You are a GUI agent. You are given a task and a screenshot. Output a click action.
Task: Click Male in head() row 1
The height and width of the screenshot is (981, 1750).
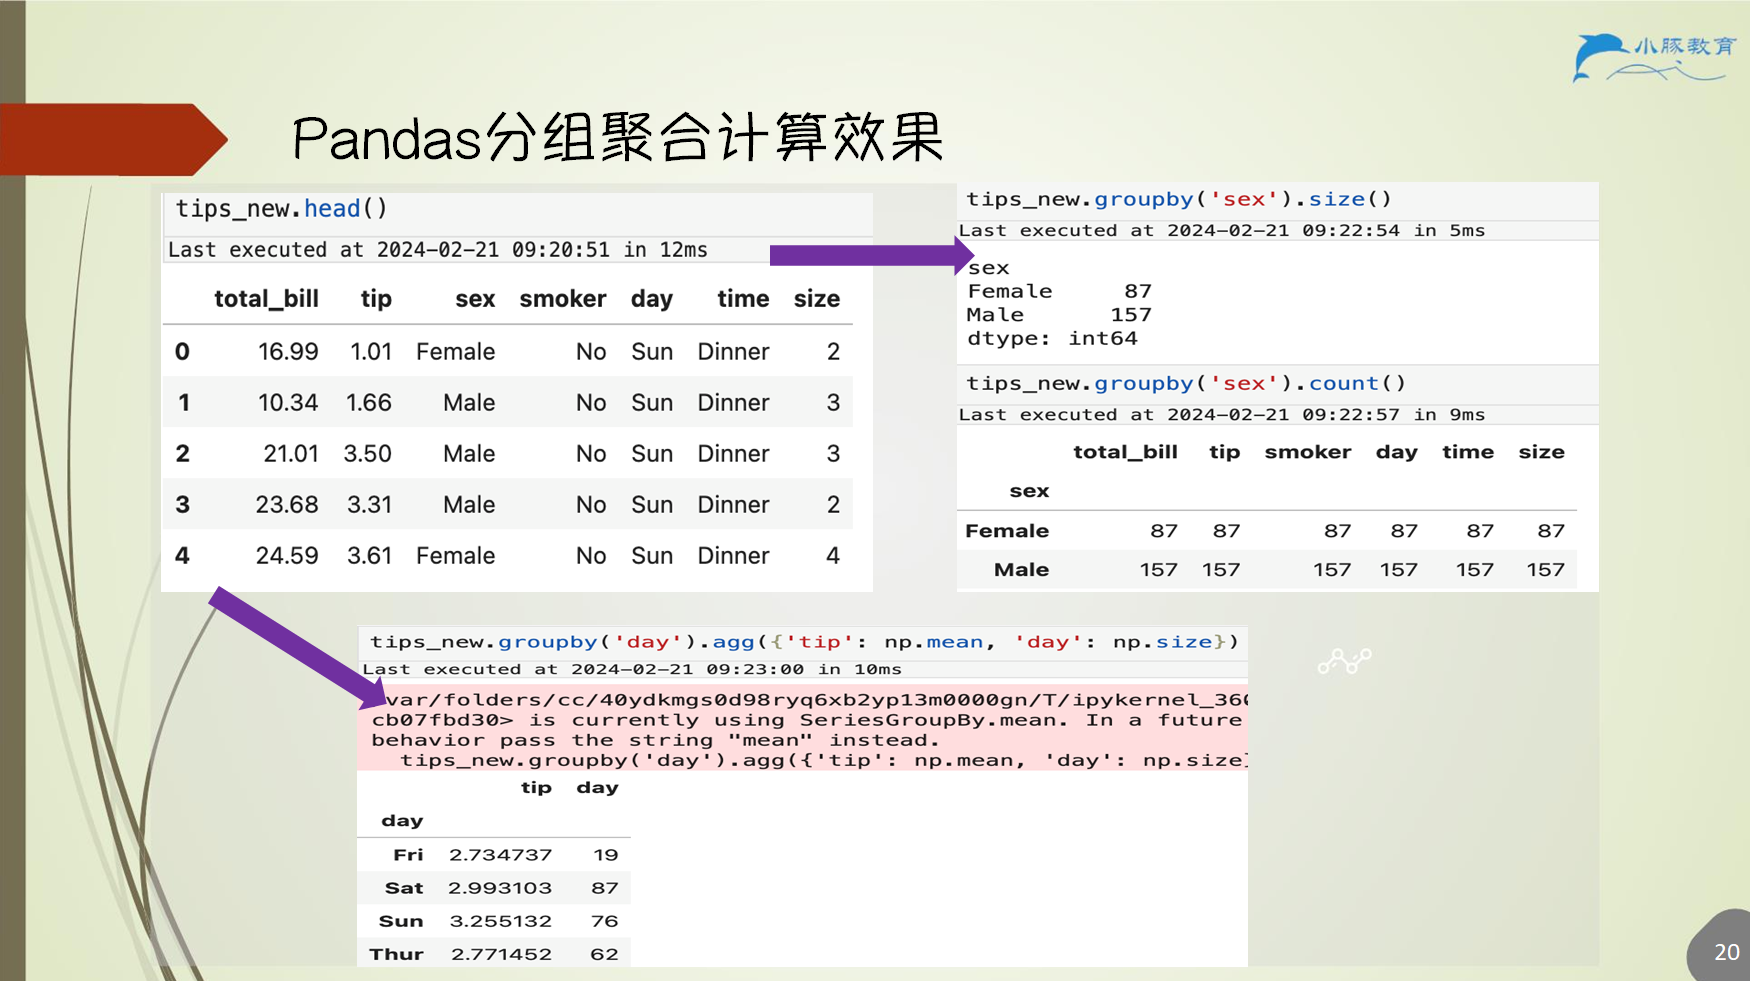click(469, 403)
